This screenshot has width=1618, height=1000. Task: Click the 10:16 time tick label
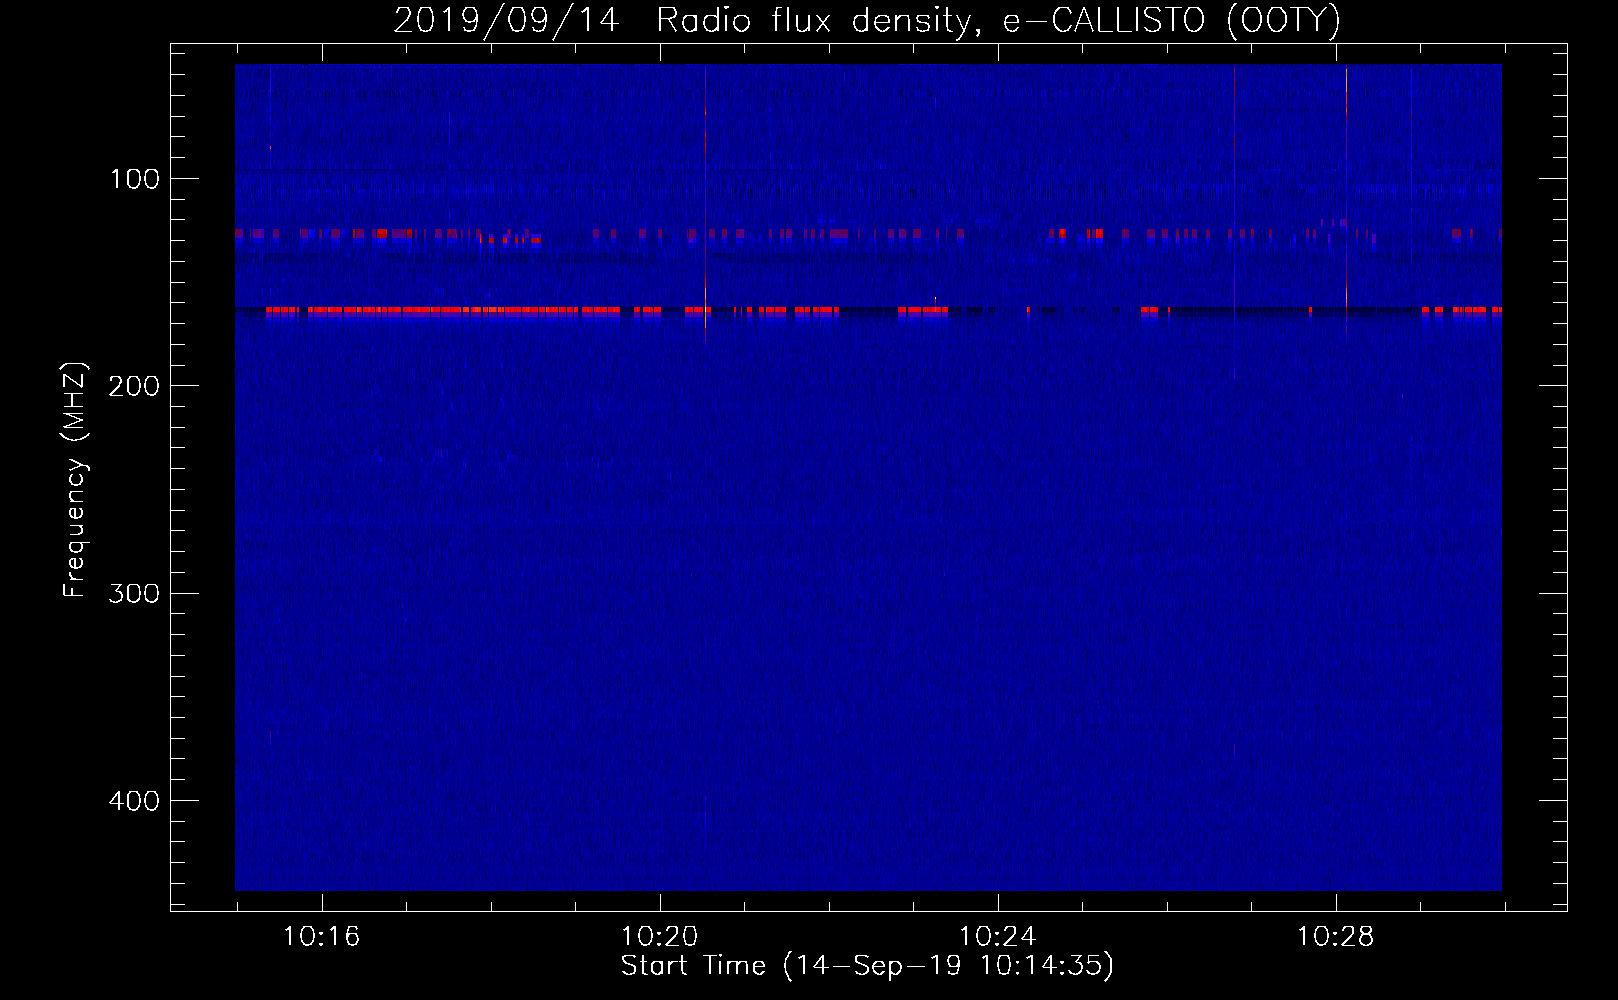point(321,936)
